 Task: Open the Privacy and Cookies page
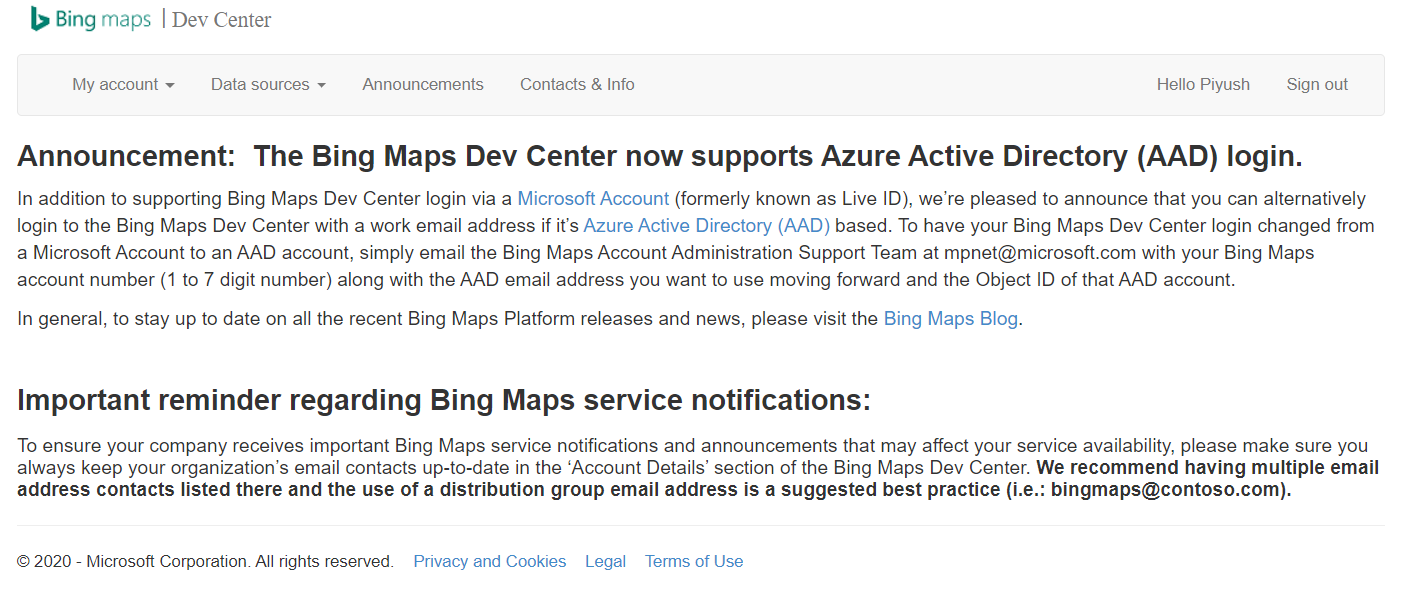[x=489, y=561]
